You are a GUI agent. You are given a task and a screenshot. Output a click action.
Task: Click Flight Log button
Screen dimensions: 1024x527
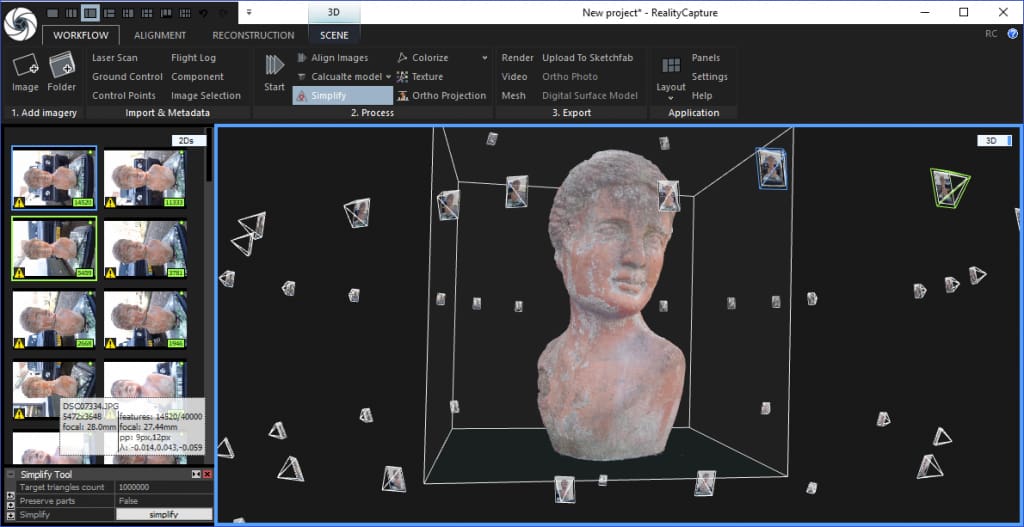pyautogui.click(x=193, y=57)
